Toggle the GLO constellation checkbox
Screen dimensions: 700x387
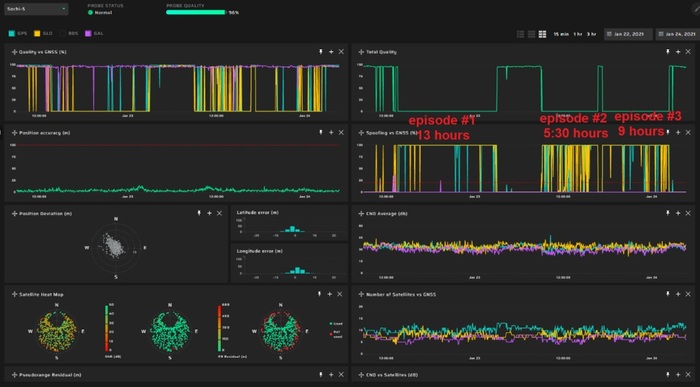click(x=38, y=33)
